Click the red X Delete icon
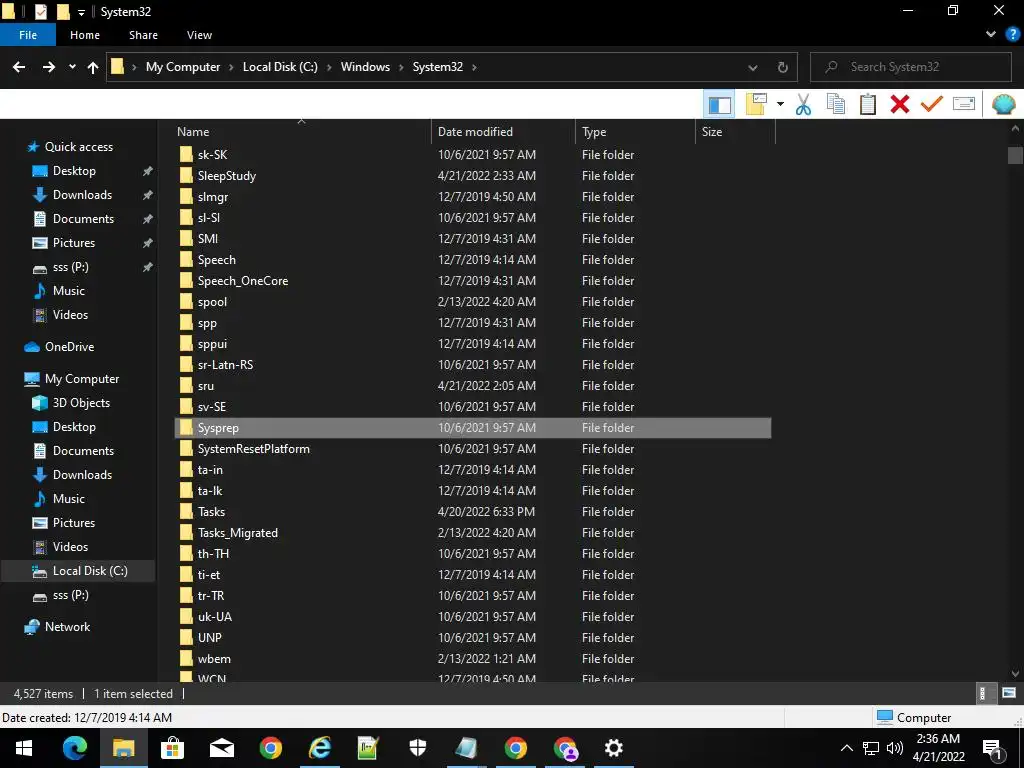1024x768 pixels. [900, 104]
